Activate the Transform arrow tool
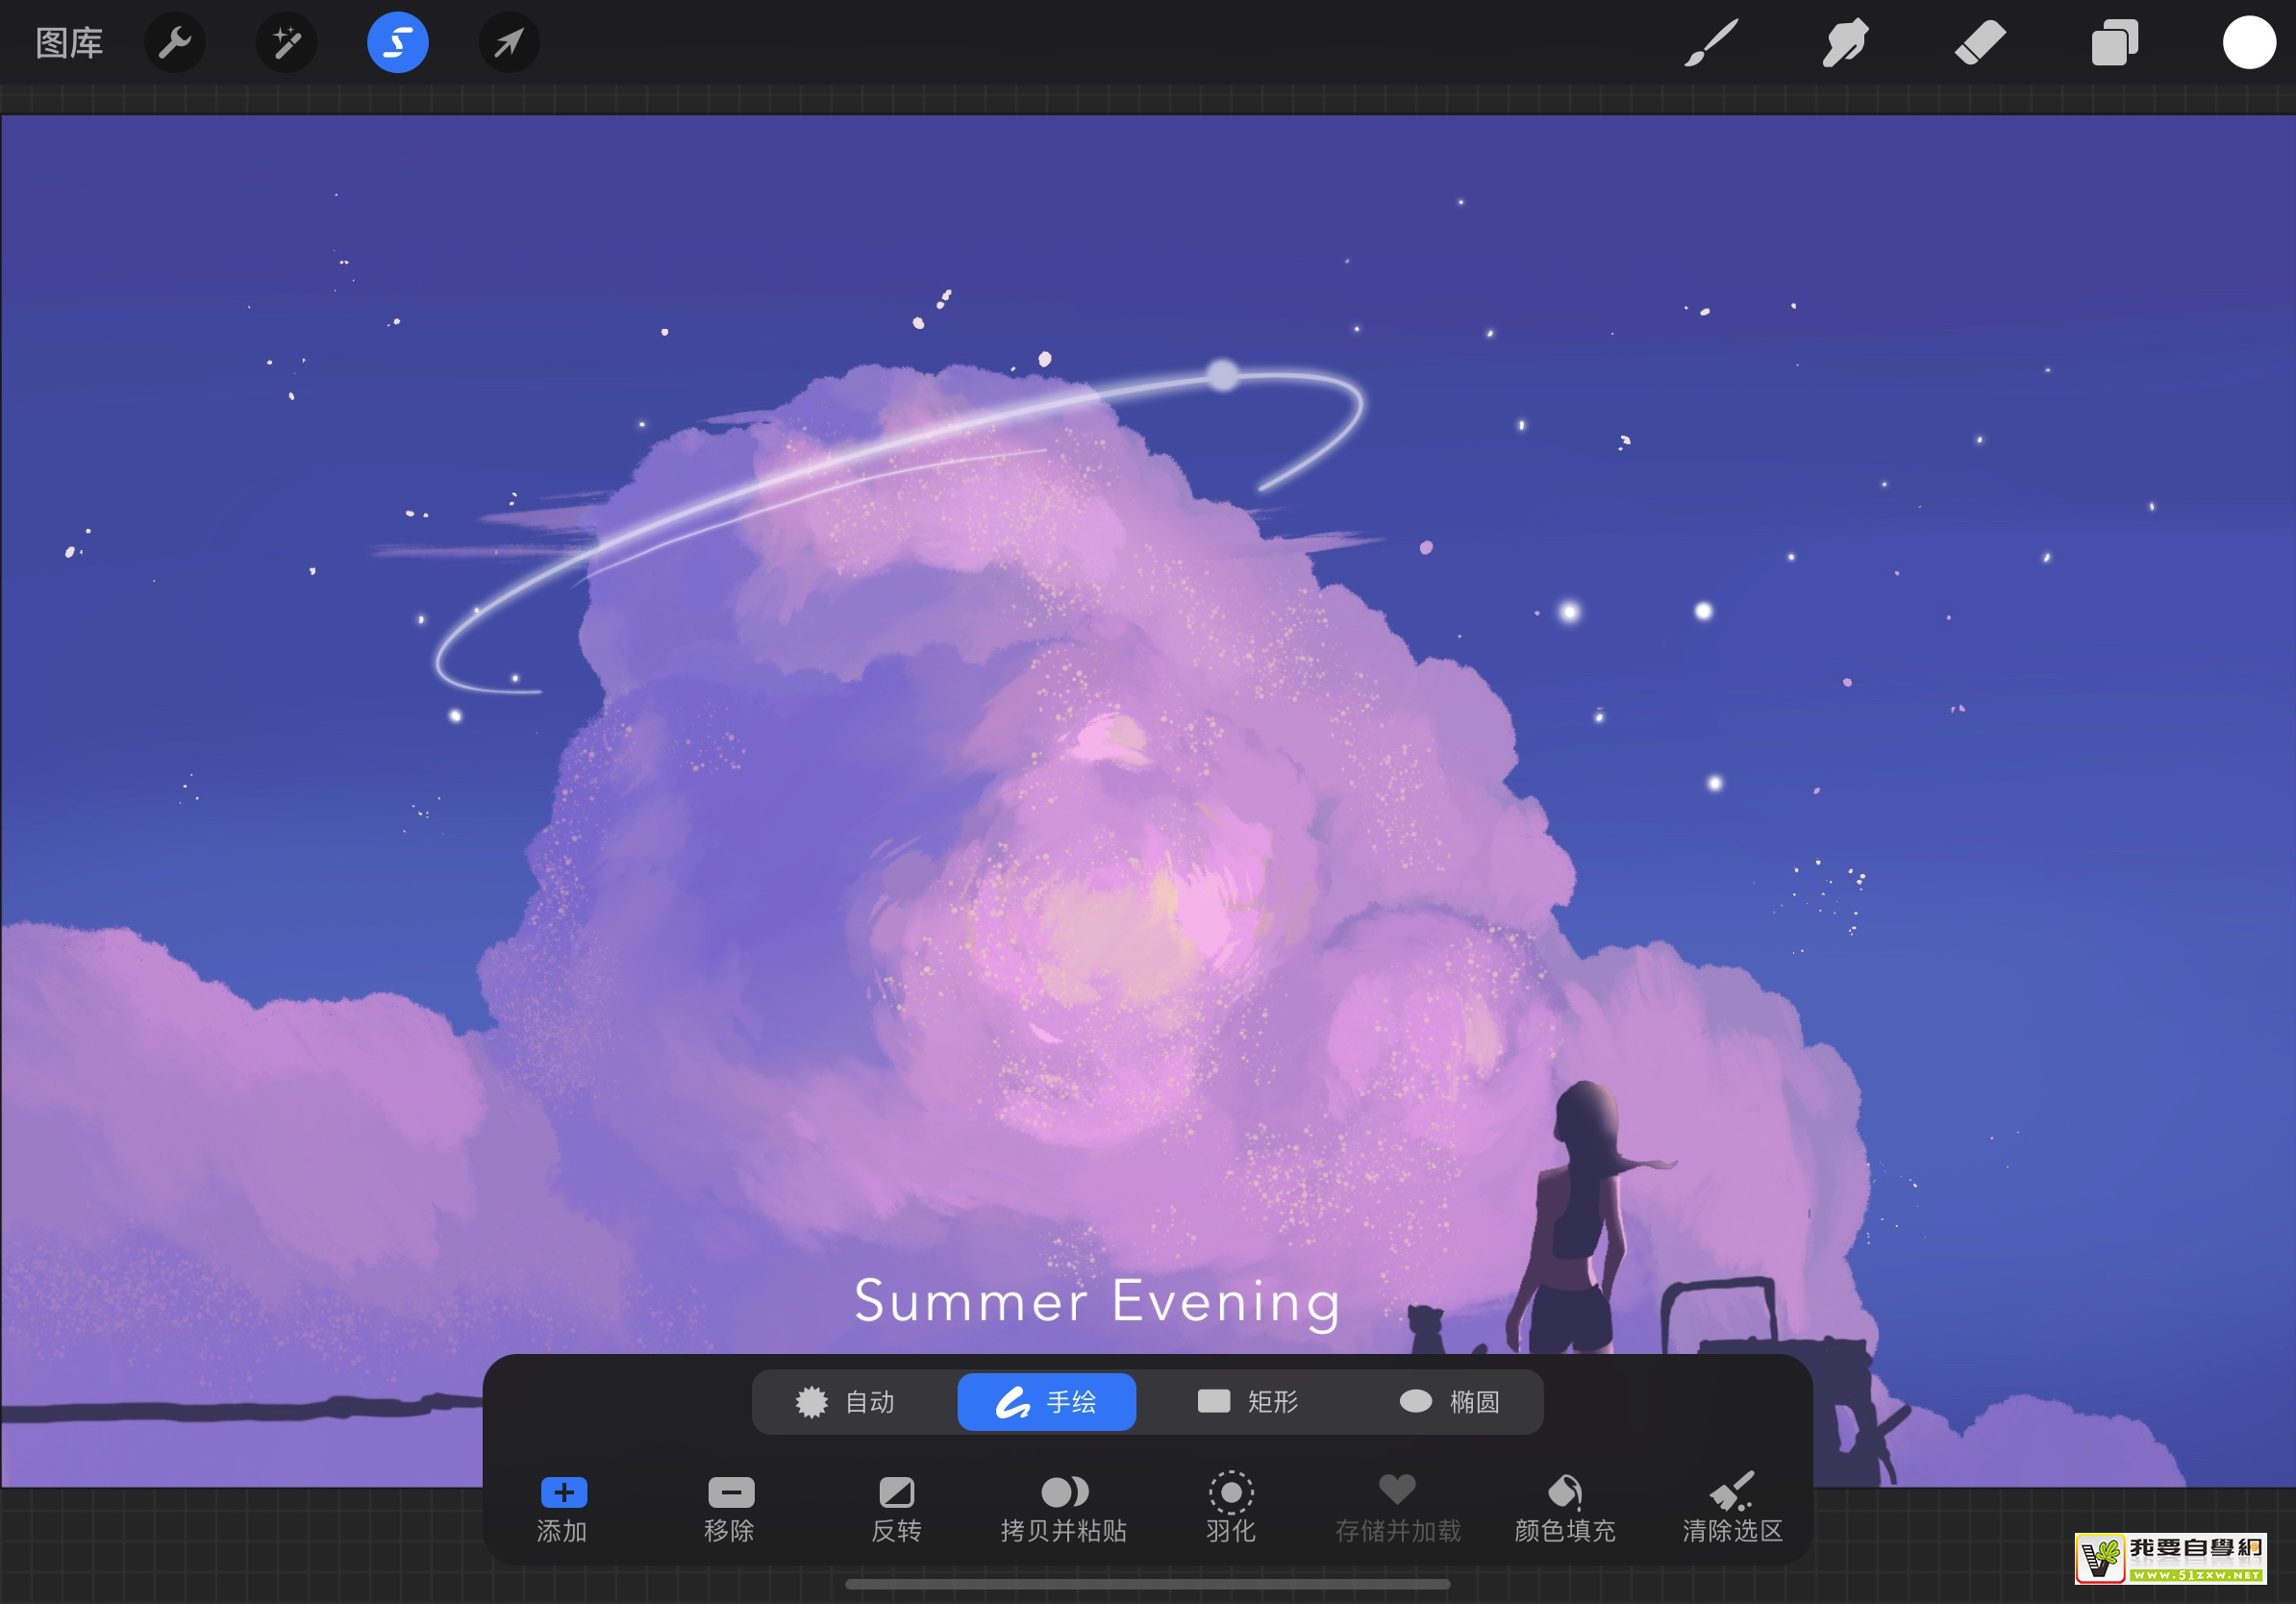Screen dimensions: 2296x1604 tap(509, 43)
